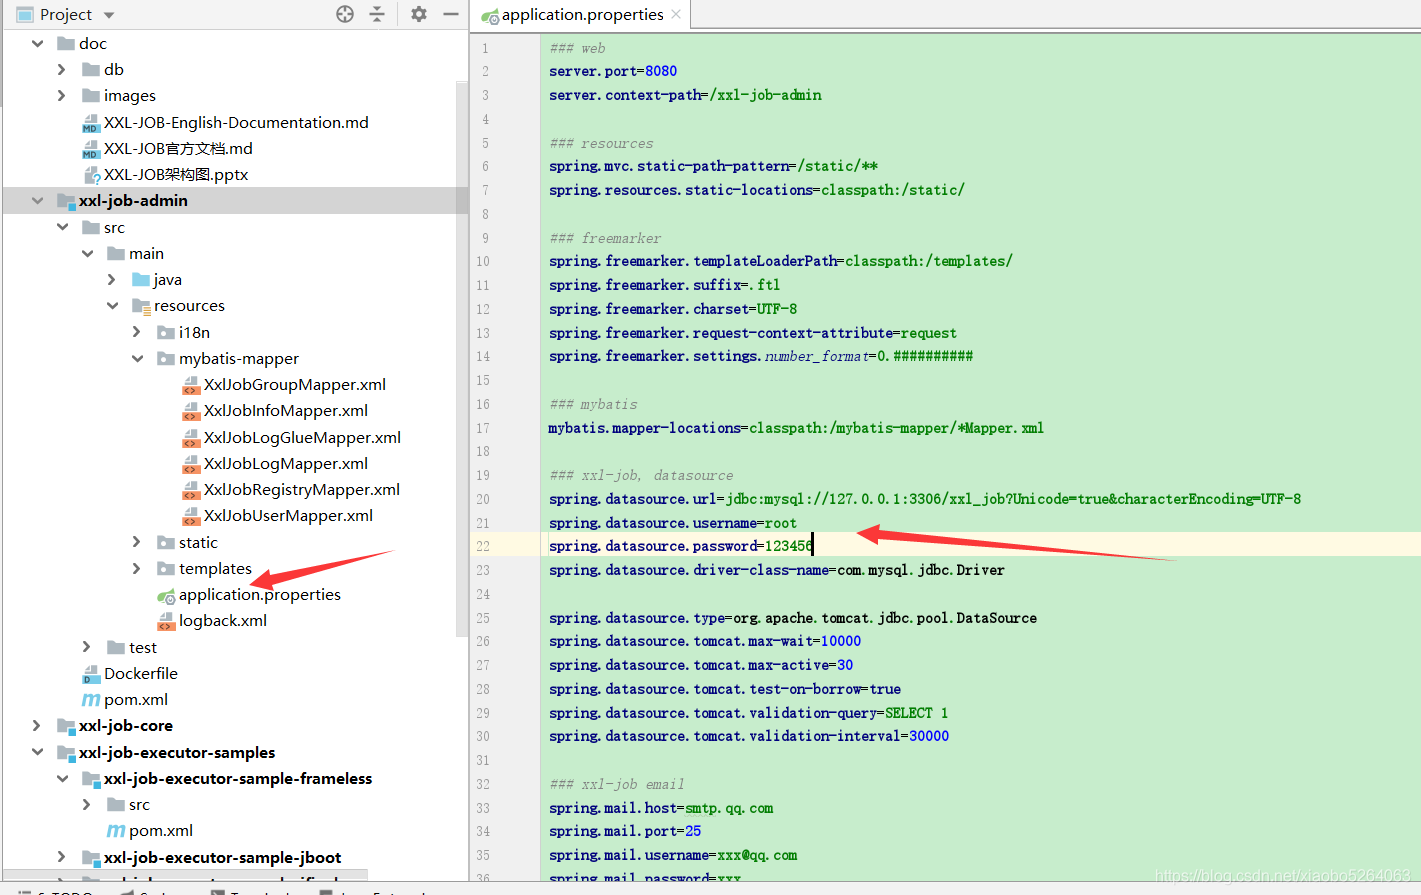
Task: Click the XXL-JOB架构图.pptx file icon
Action: tap(91, 175)
